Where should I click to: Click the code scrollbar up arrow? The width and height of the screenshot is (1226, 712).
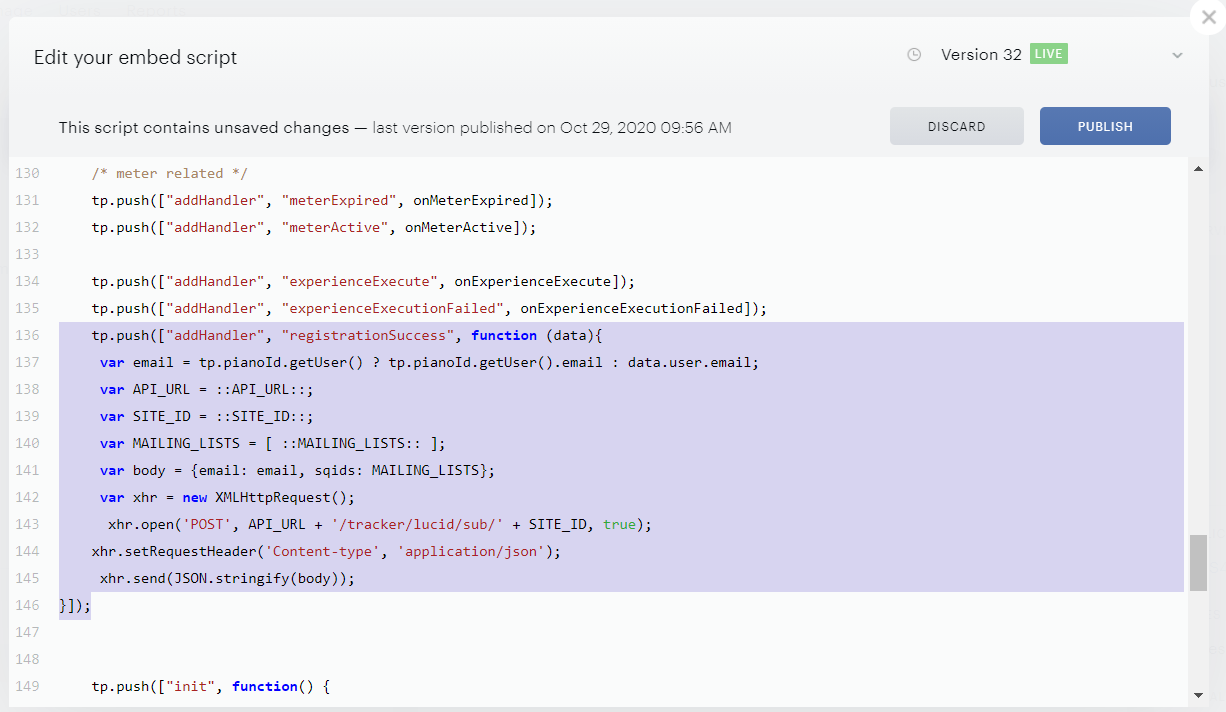[x=1198, y=170]
